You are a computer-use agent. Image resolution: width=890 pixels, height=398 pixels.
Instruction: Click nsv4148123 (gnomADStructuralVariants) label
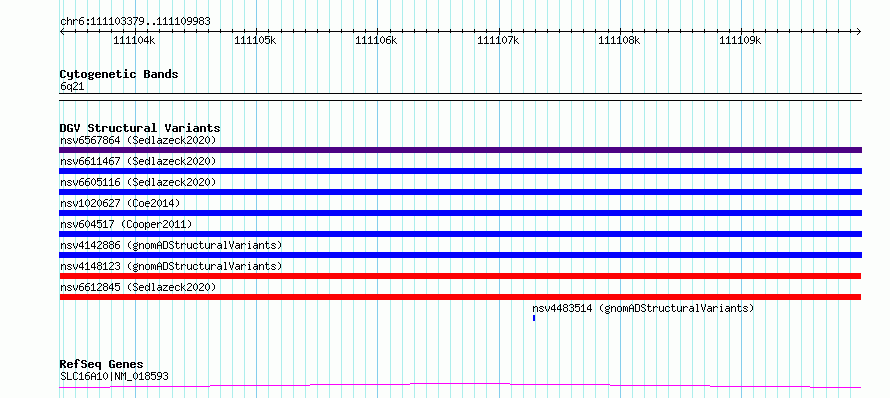171,266
